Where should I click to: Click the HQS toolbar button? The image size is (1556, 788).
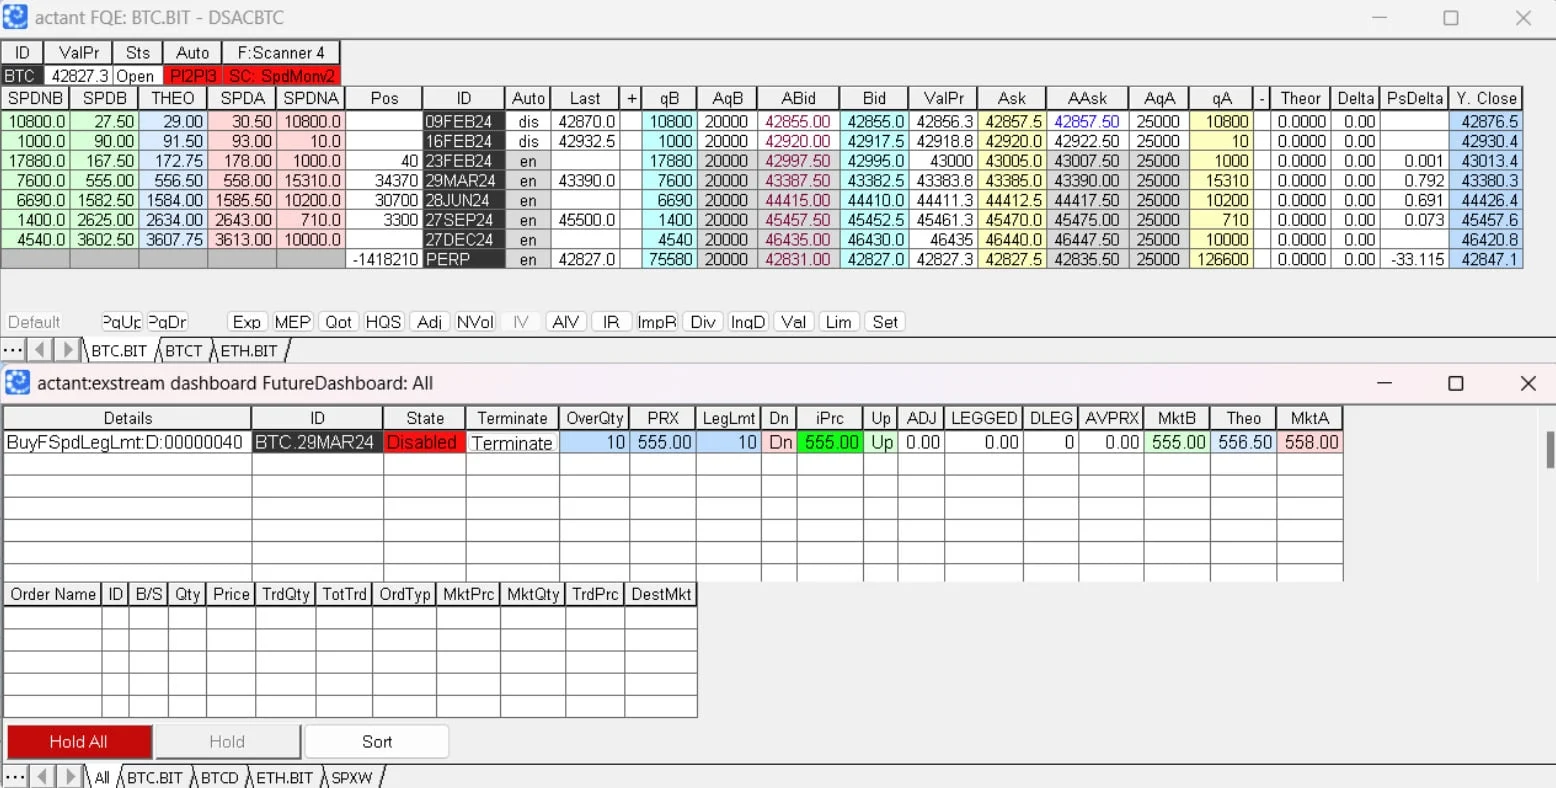click(x=383, y=322)
